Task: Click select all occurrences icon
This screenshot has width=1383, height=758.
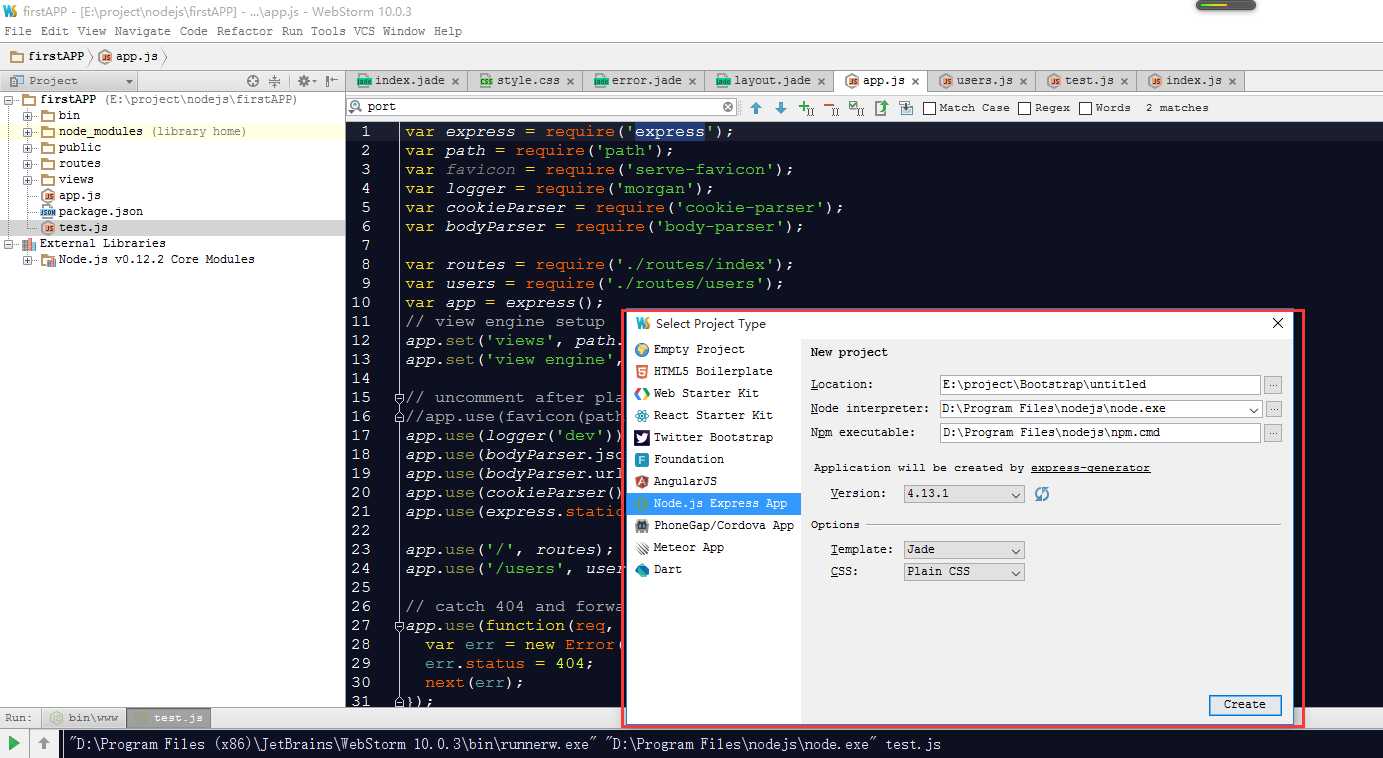Action: click(856, 108)
